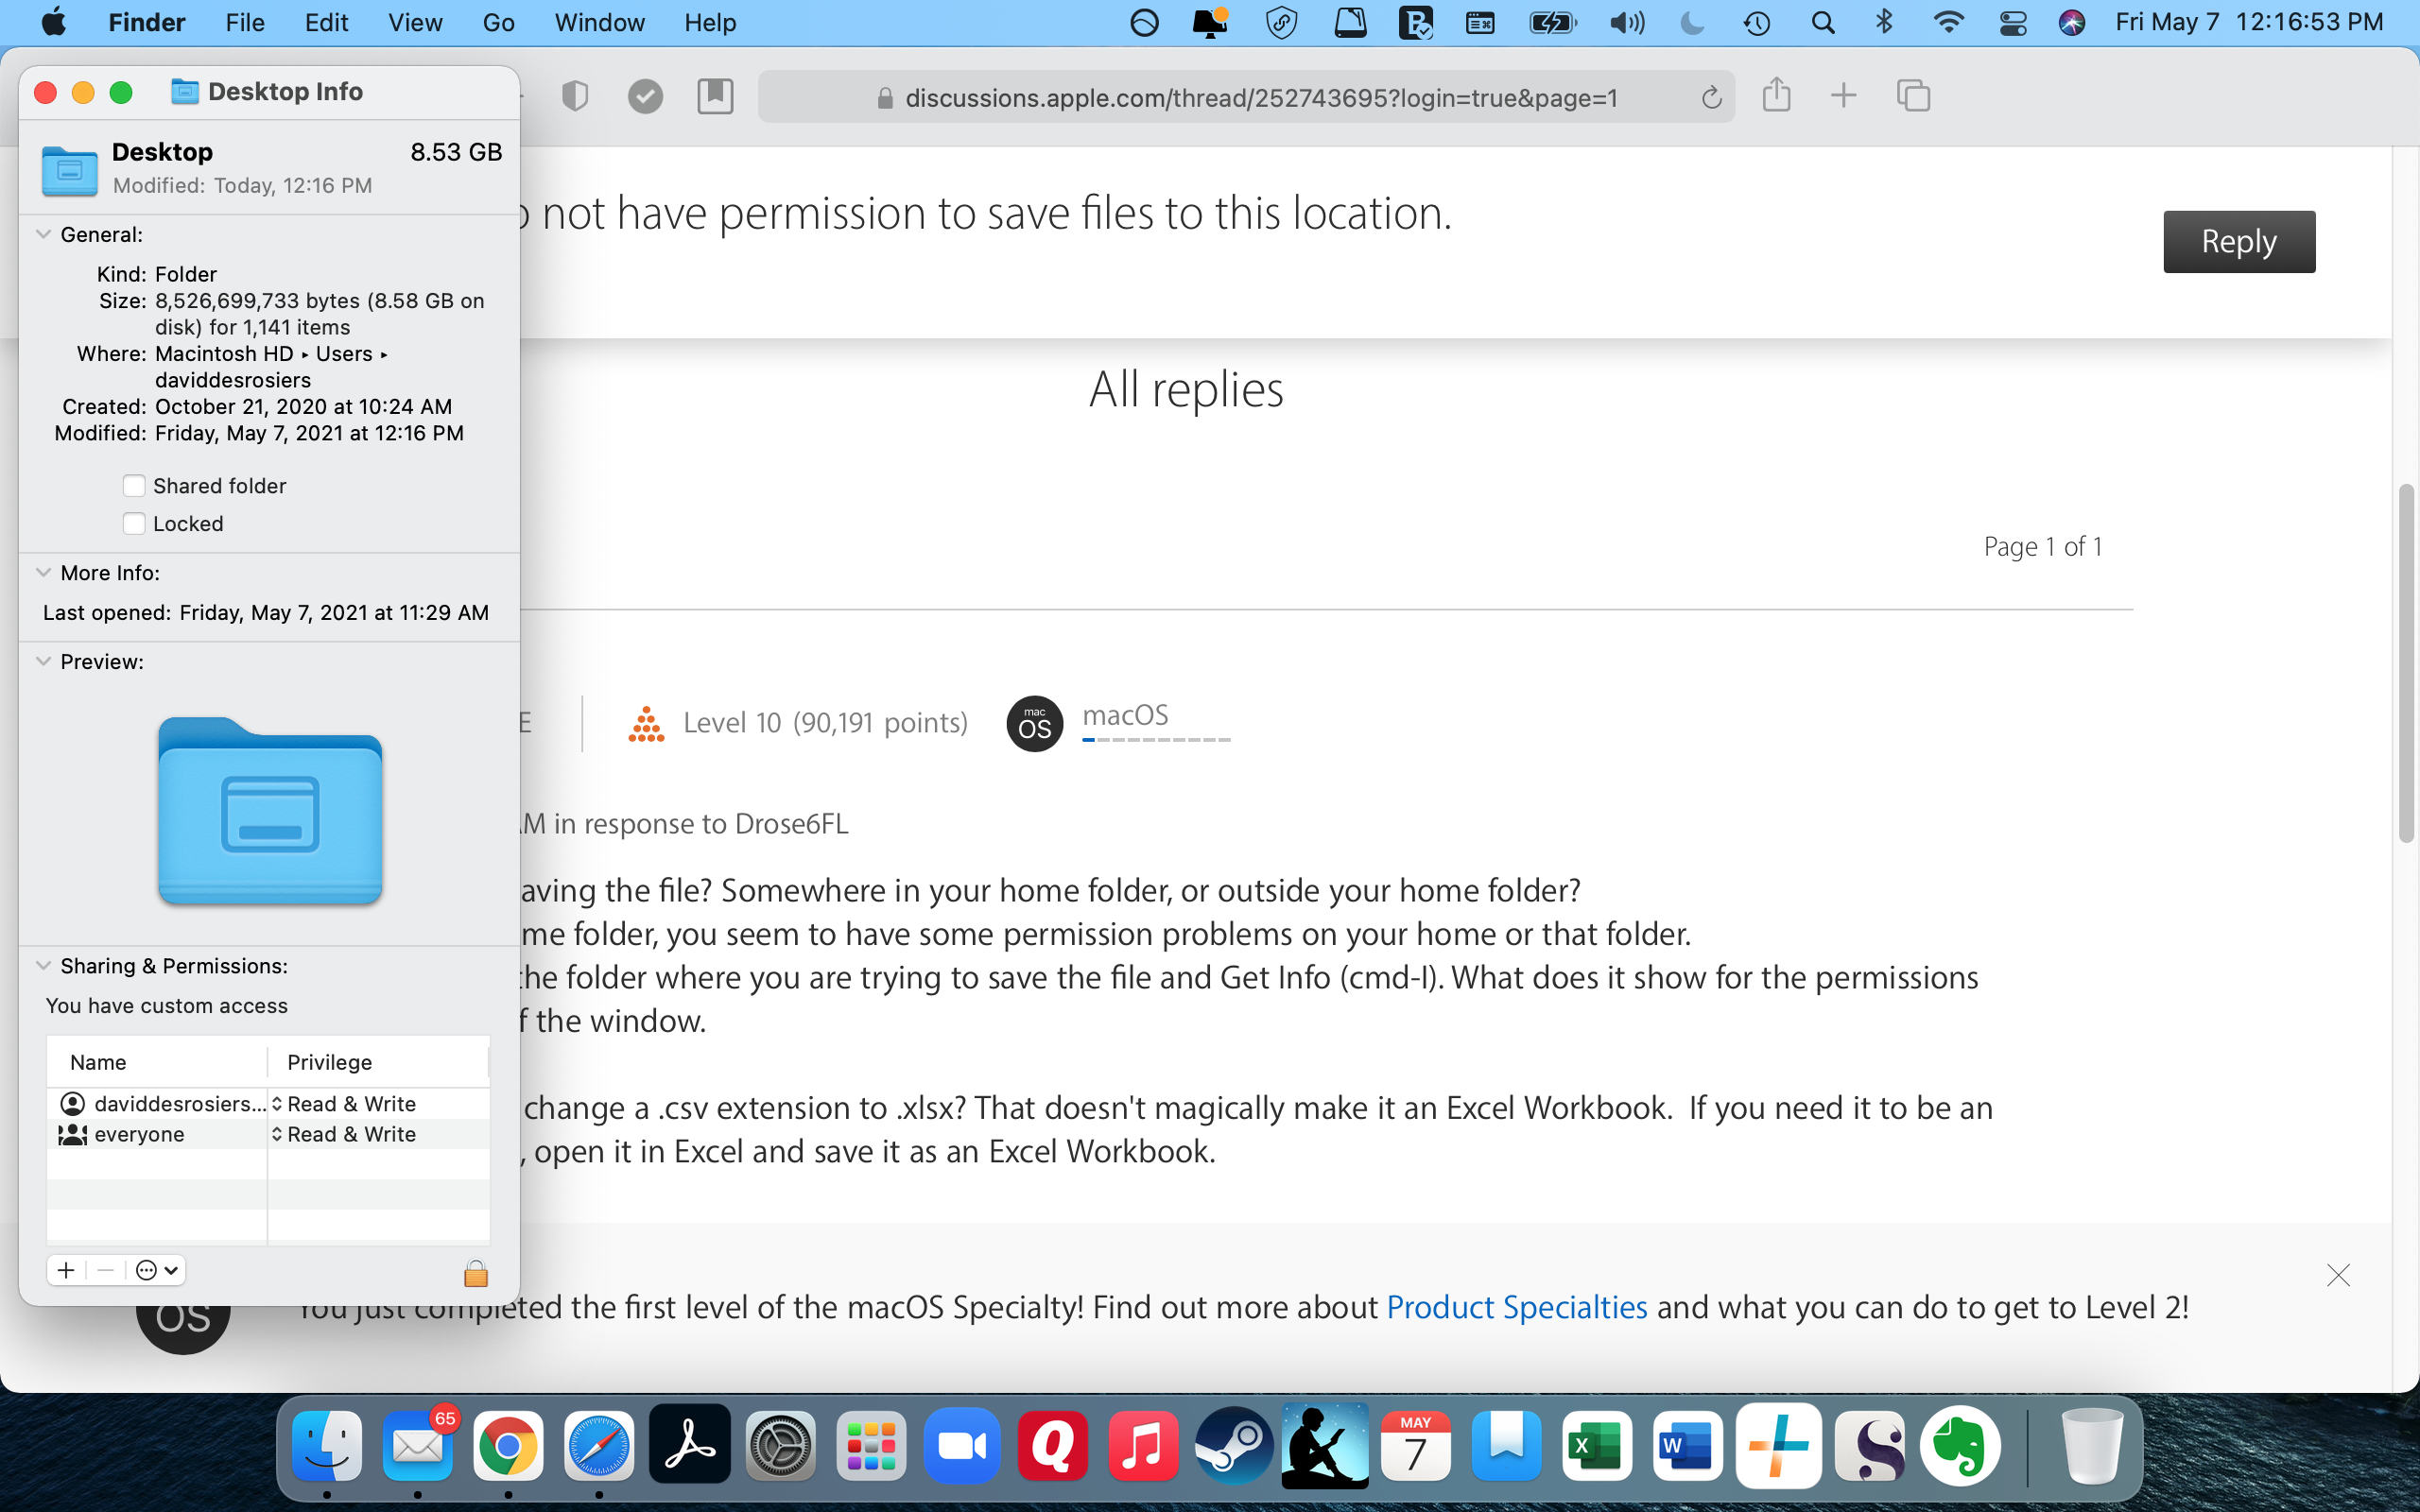Open the Product Specialties link
This screenshot has height=1512, width=2420.
(x=1516, y=1307)
